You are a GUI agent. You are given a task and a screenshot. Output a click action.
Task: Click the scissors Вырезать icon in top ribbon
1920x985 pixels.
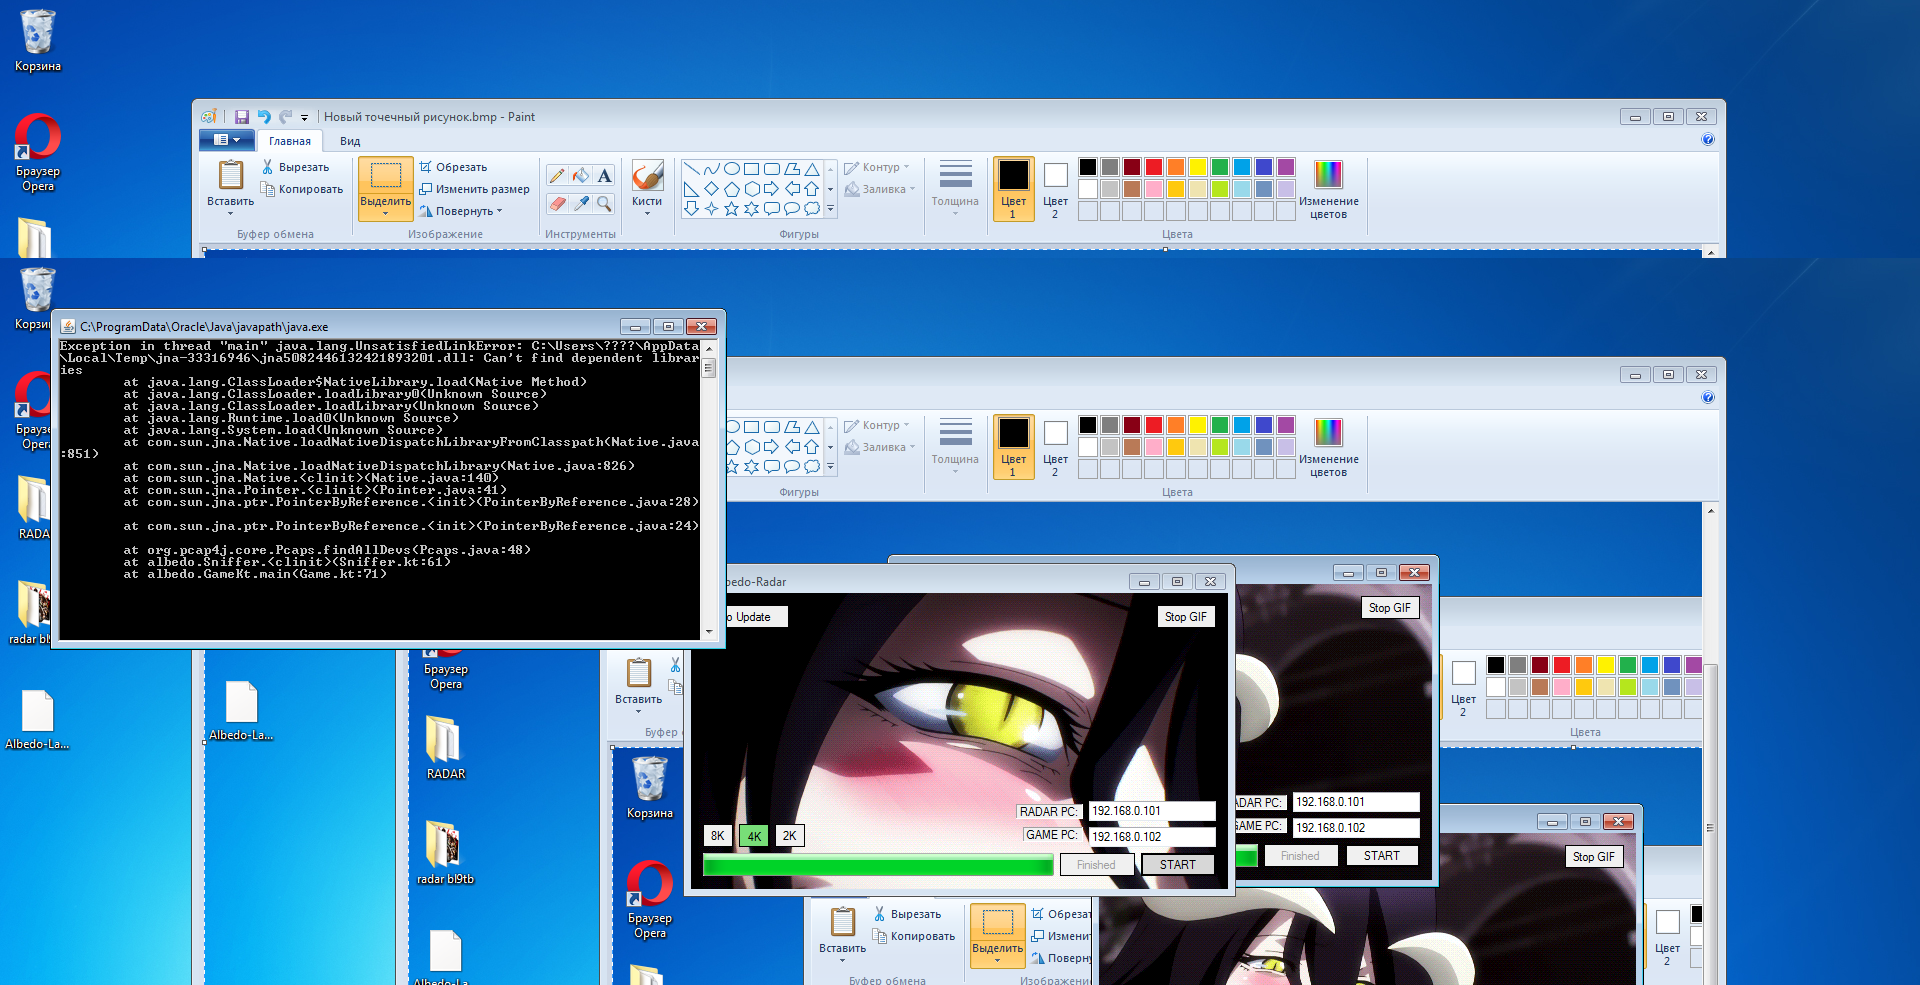coord(267,167)
